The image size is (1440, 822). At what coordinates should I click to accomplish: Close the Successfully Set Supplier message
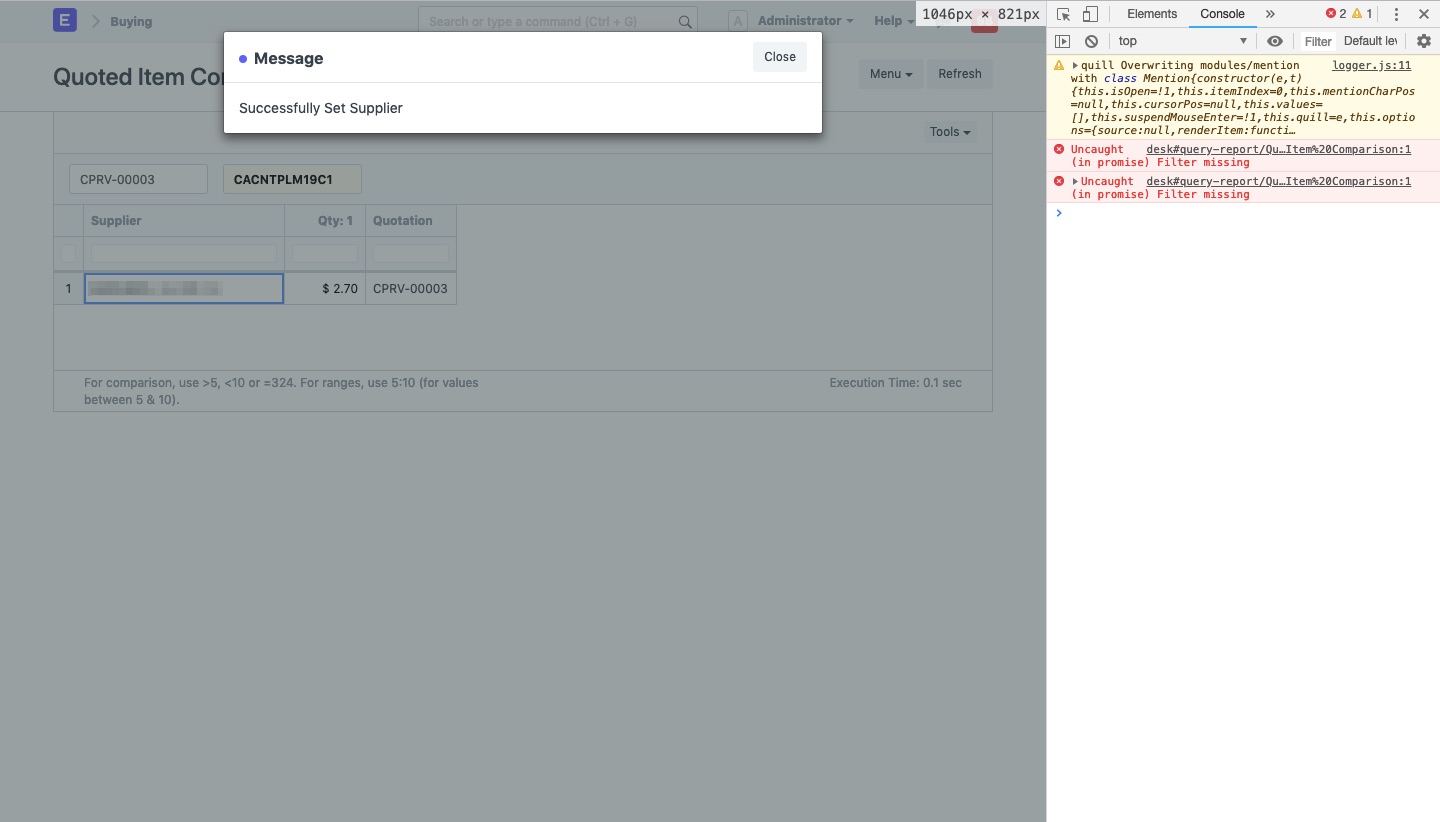tap(779, 57)
